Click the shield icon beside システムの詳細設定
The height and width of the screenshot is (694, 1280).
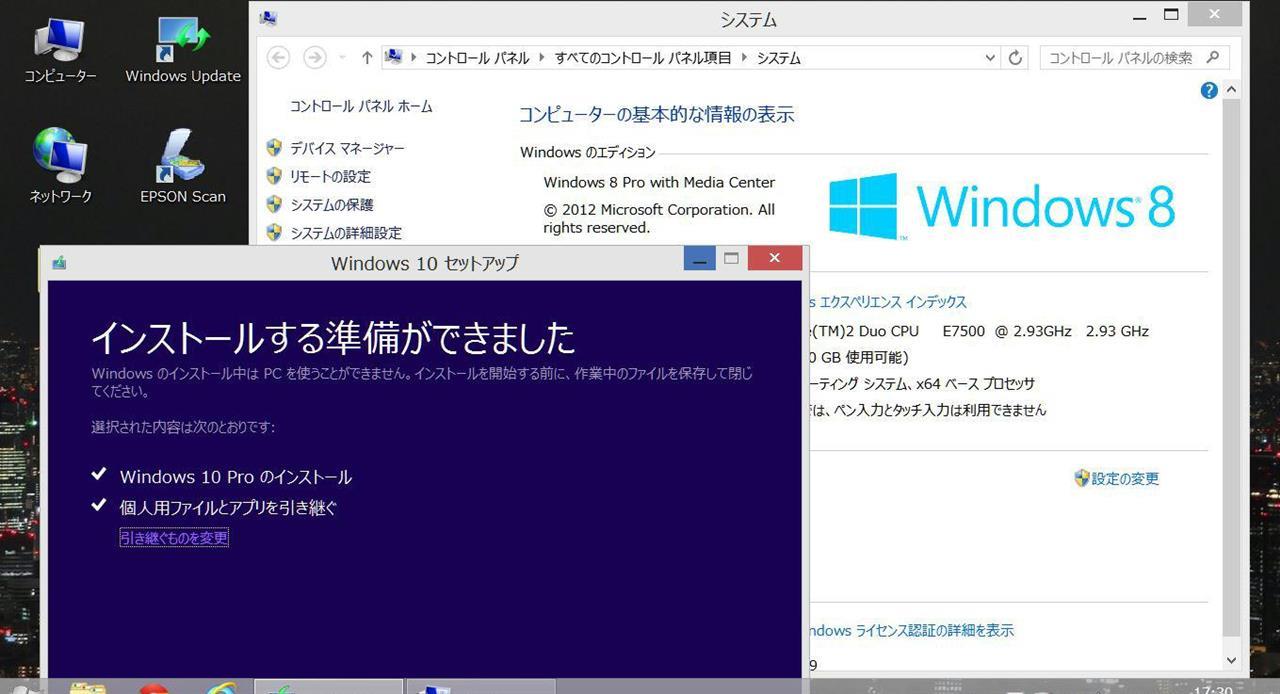(x=274, y=232)
